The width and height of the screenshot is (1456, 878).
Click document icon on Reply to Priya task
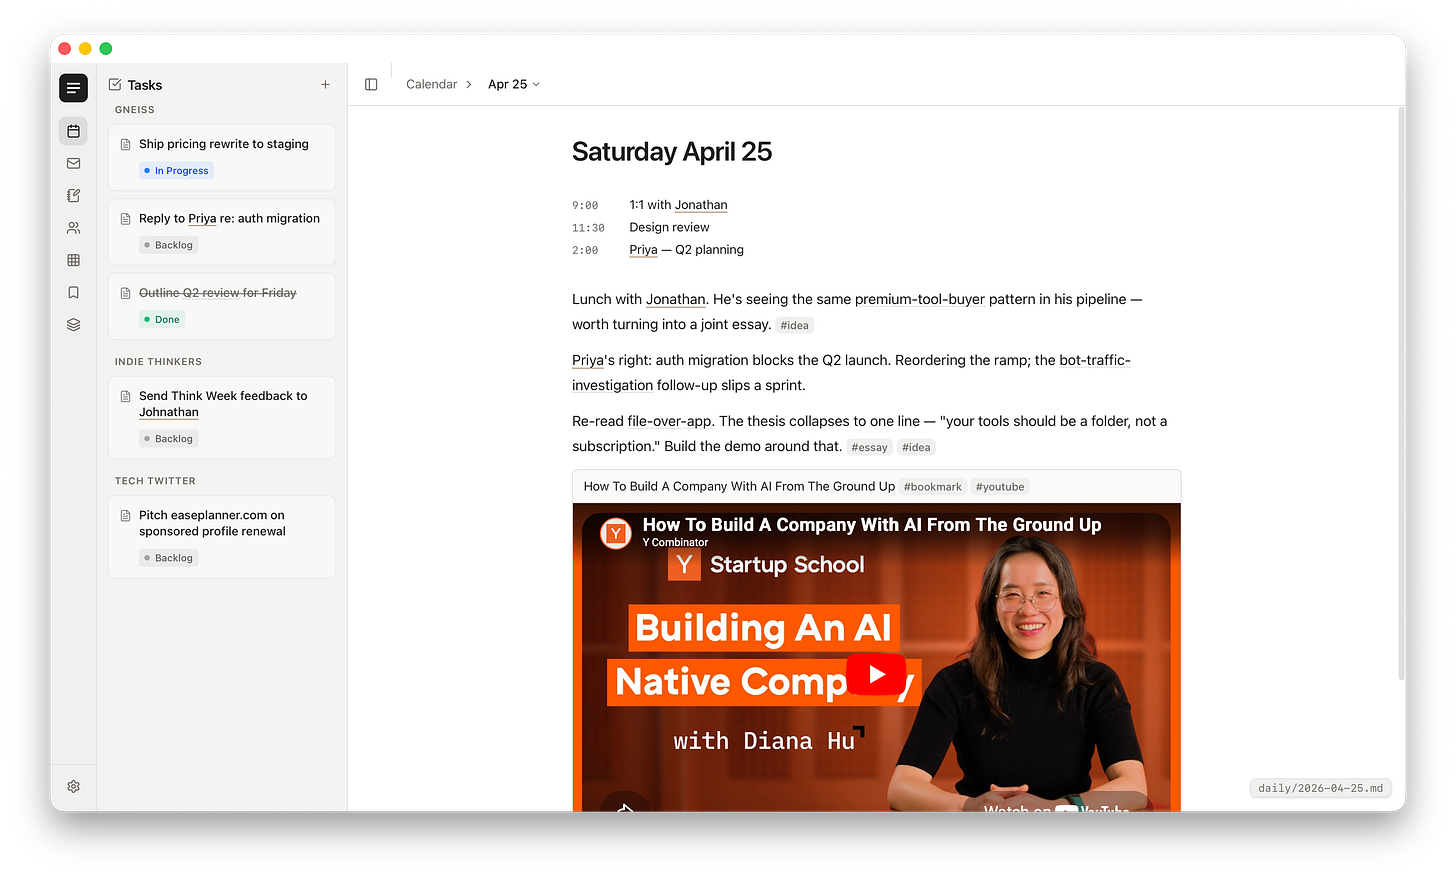click(125, 219)
